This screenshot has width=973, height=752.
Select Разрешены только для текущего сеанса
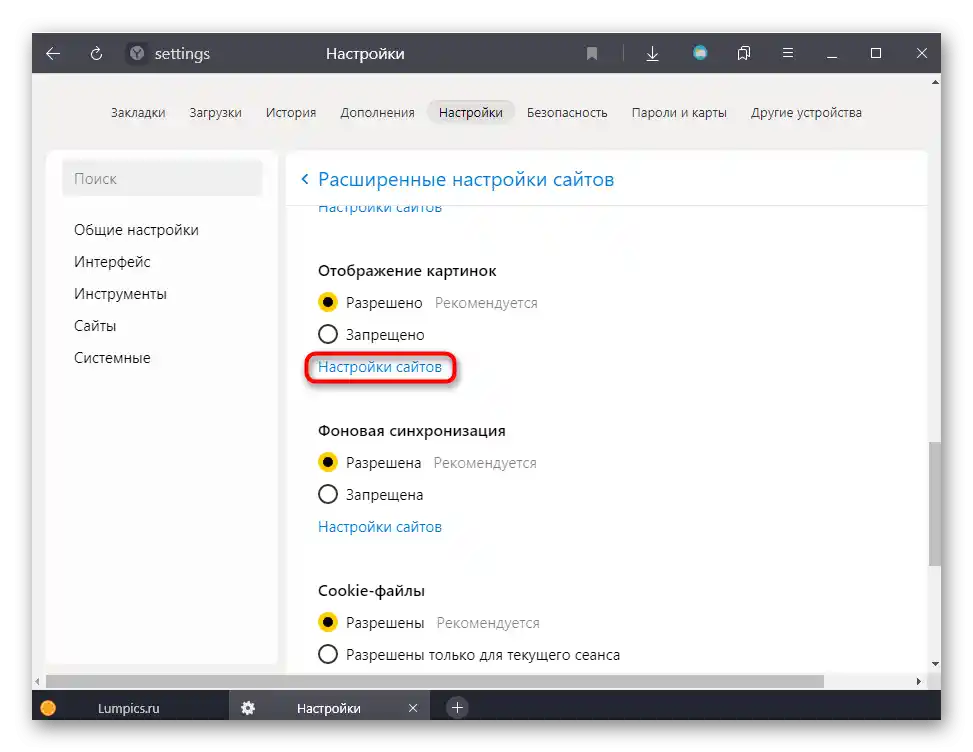point(328,655)
